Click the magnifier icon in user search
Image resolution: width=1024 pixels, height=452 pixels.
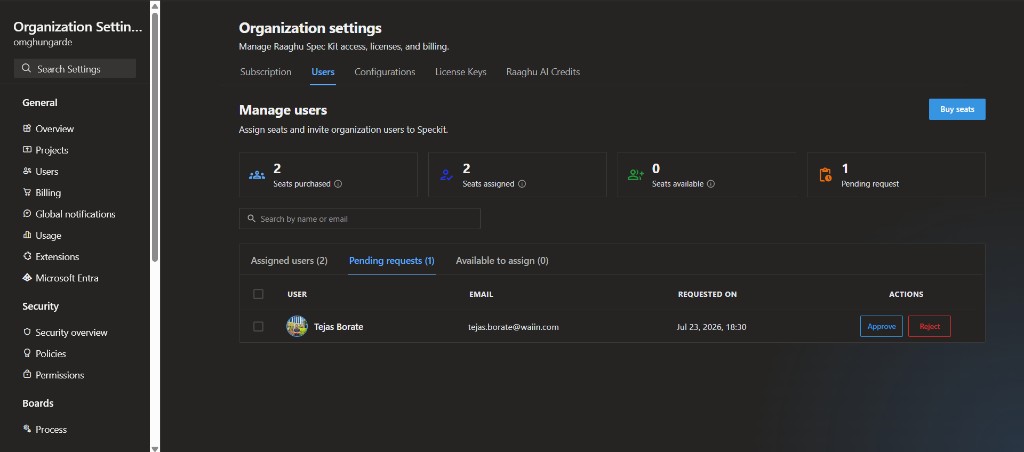[251, 219]
